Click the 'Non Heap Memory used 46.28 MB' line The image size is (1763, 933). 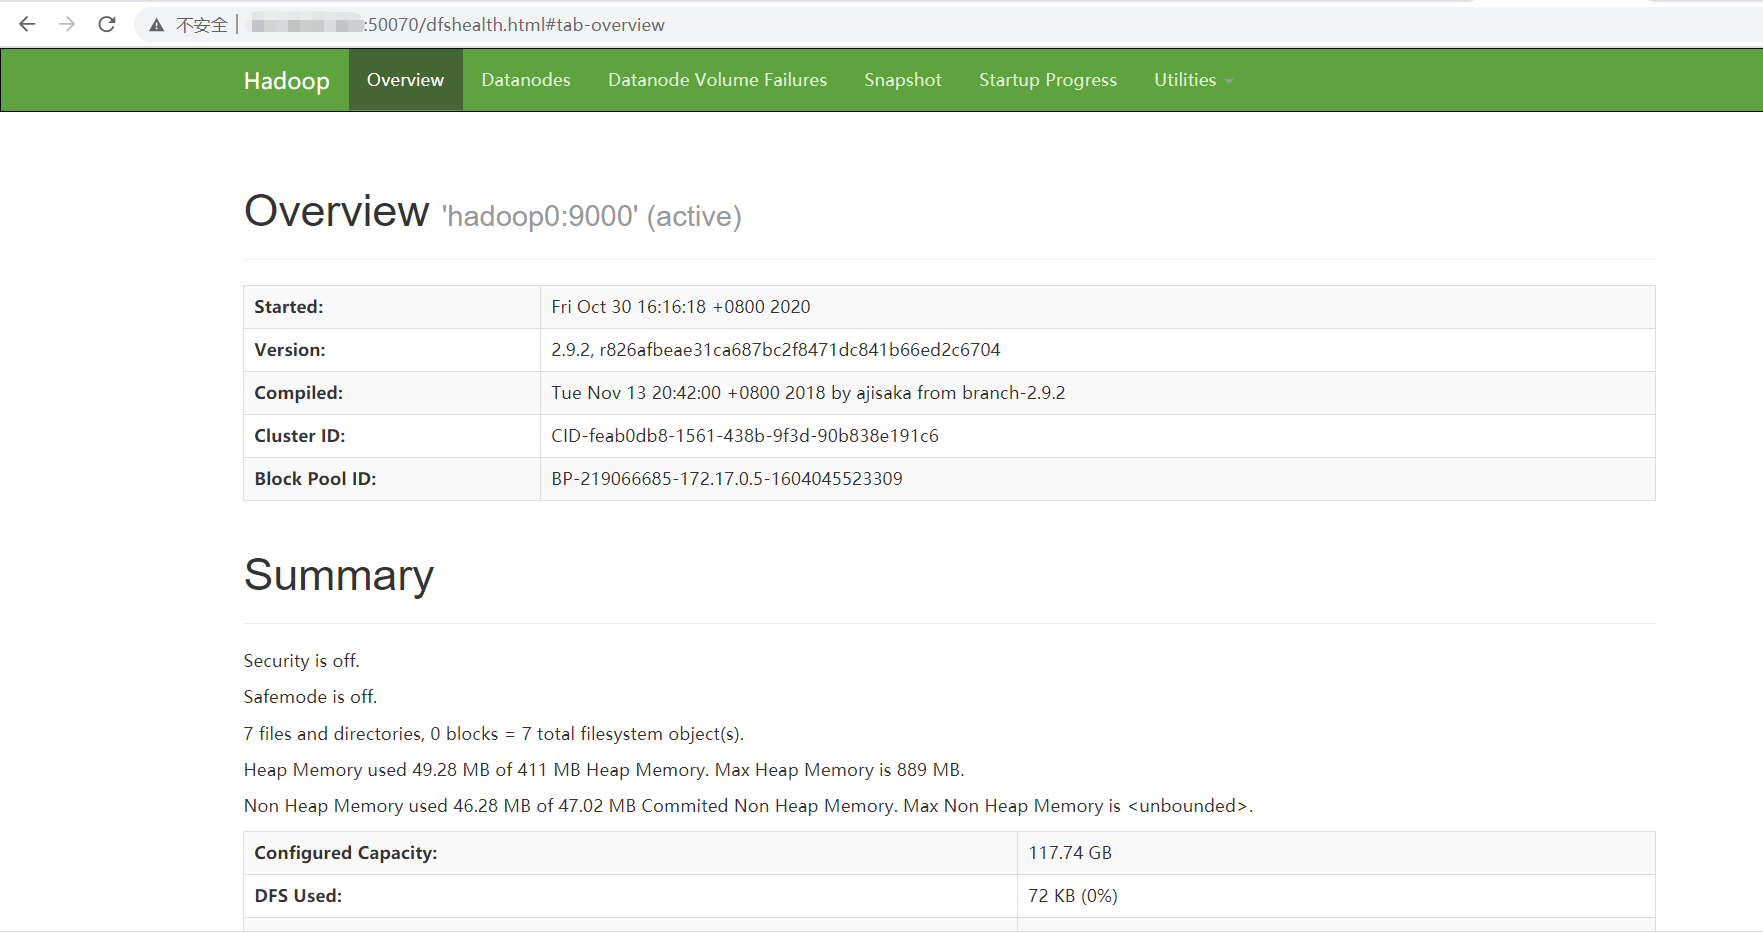[x=748, y=806]
